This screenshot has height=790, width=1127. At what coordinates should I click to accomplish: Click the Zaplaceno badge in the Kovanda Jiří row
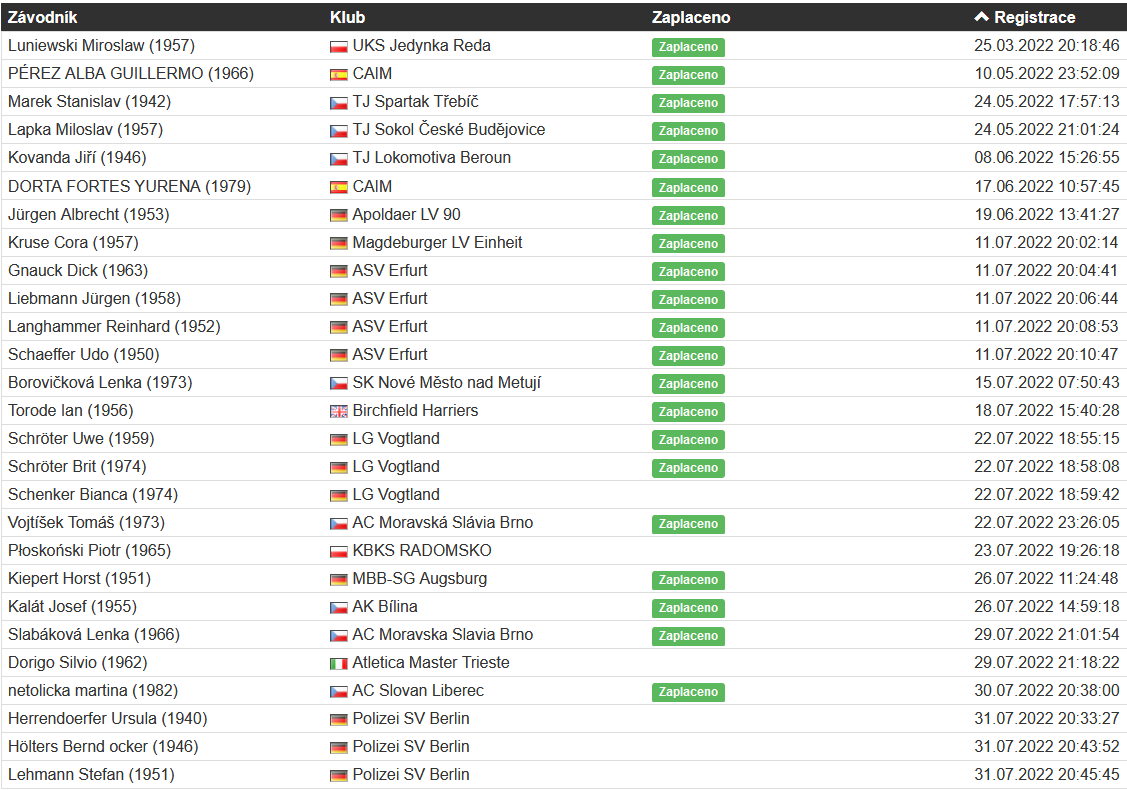(688, 159)
